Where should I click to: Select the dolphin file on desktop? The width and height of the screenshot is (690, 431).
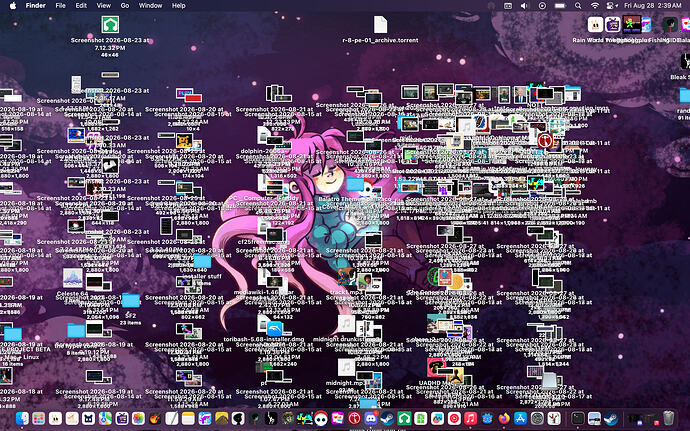click(264, 135)
